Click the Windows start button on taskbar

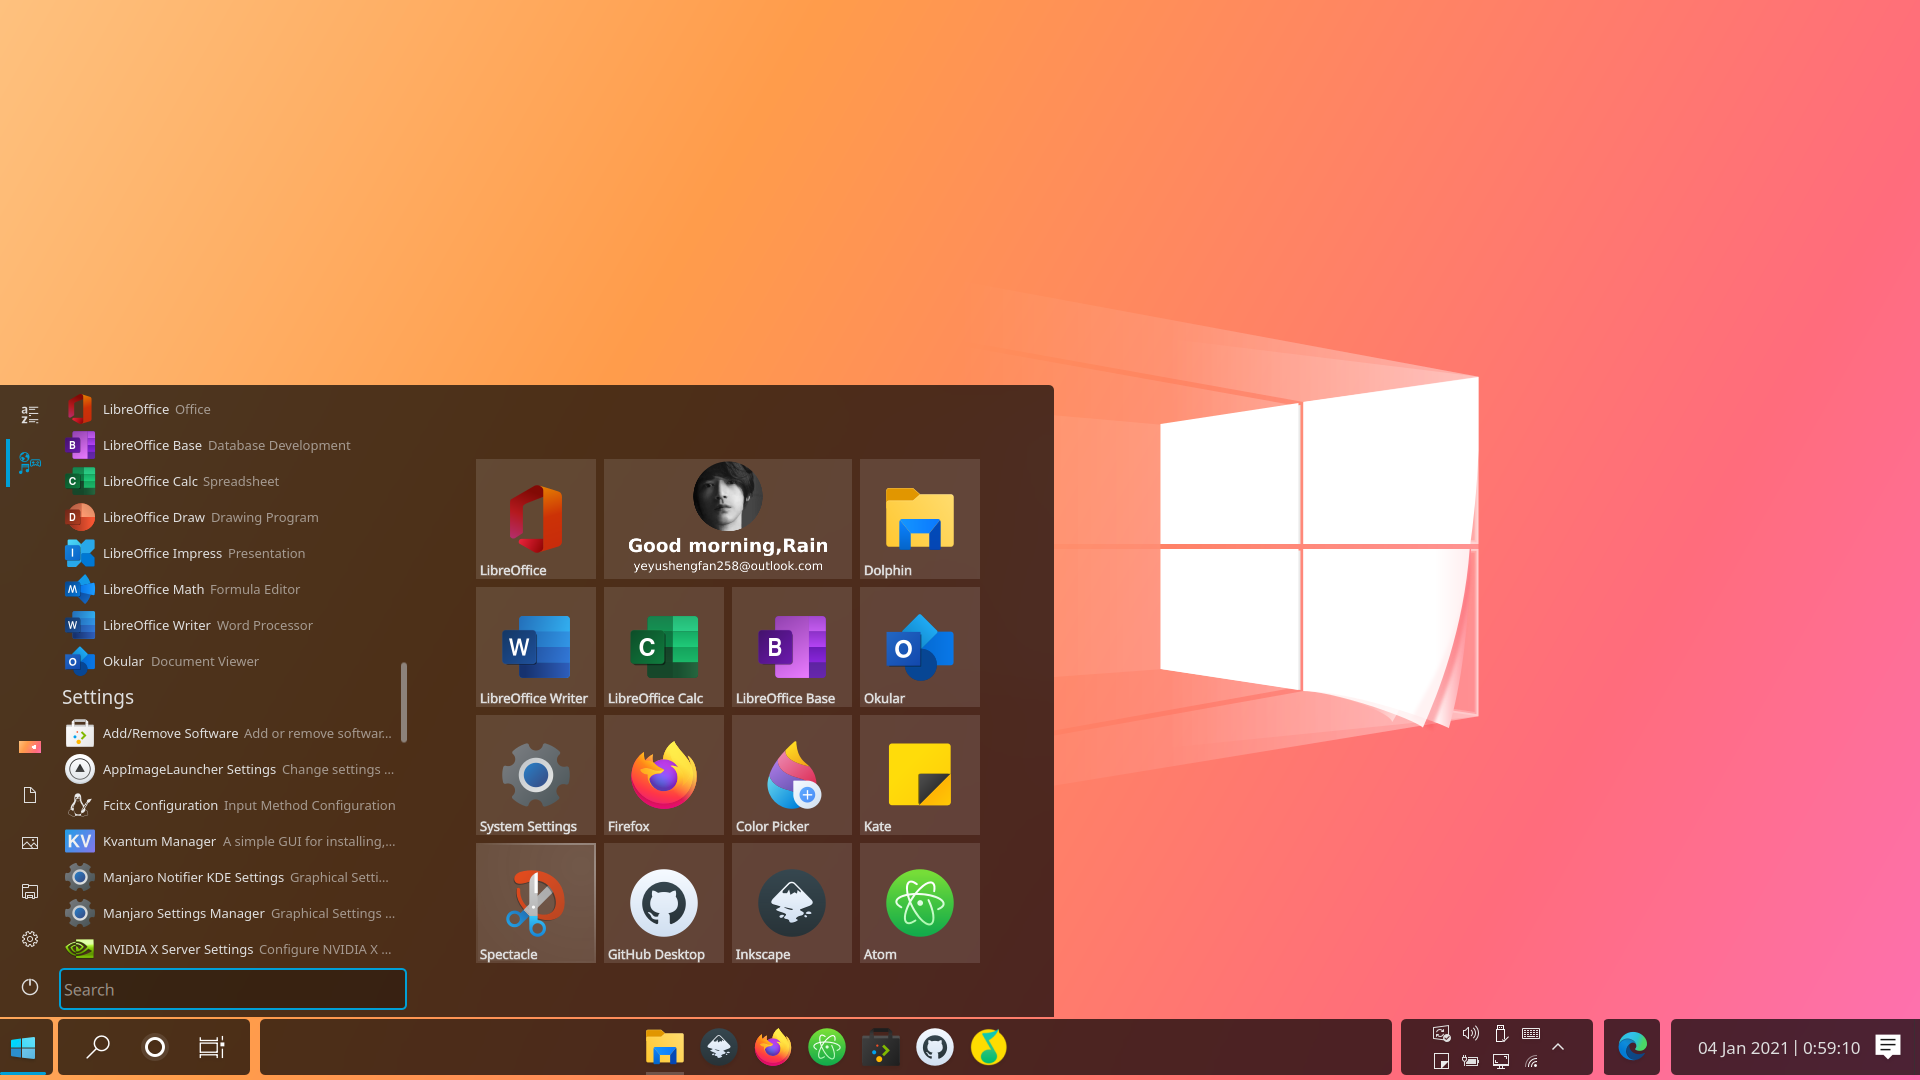click(24, 1047)
